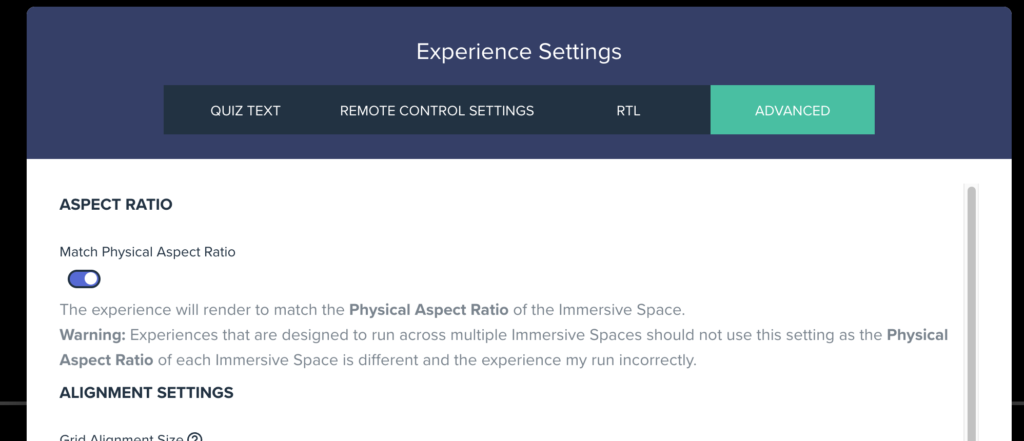
Task: Select the RTL tab
Action: (628, 110)
